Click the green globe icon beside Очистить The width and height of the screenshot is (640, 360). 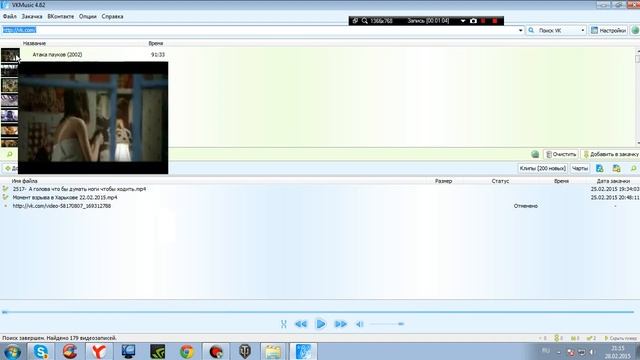535,154
